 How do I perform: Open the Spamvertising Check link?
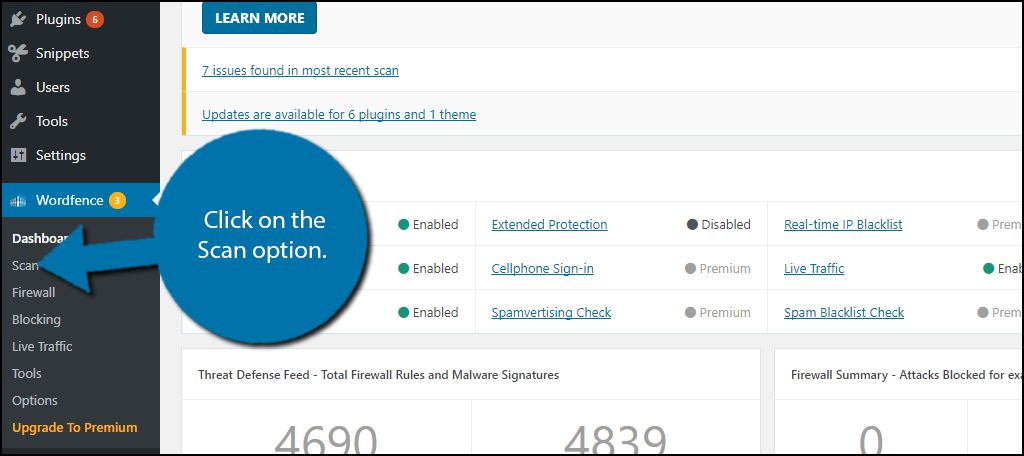tap(551, 313)
